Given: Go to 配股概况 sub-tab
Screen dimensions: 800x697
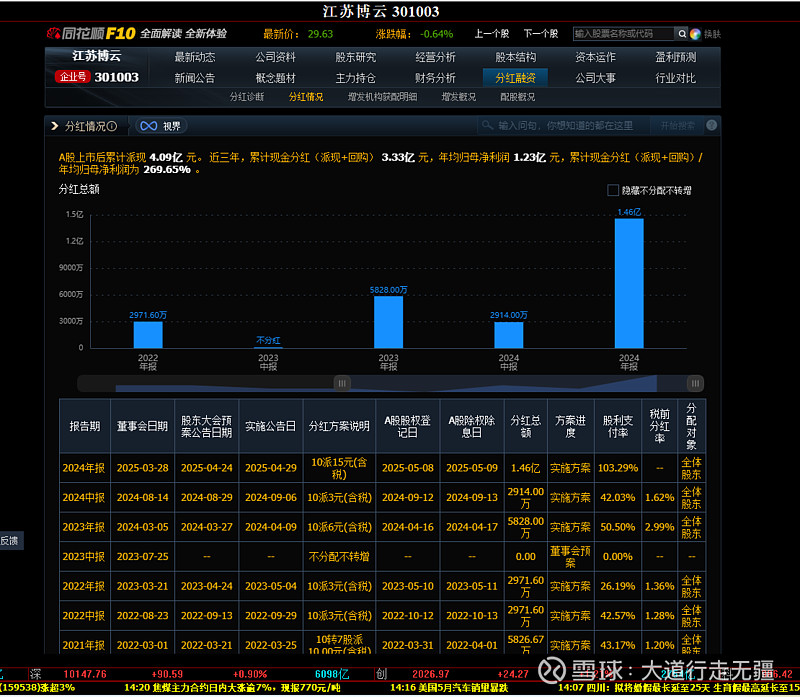Looking at the screenshot, I should click(x=518, y=97).
